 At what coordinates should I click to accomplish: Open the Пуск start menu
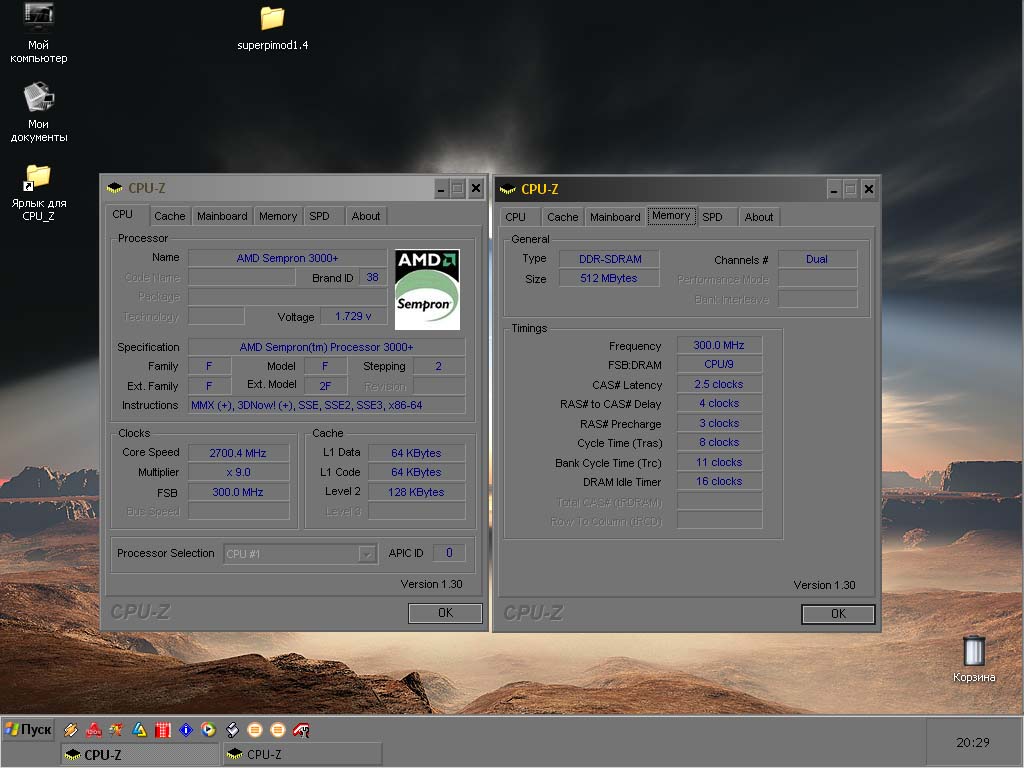(28, 729)
